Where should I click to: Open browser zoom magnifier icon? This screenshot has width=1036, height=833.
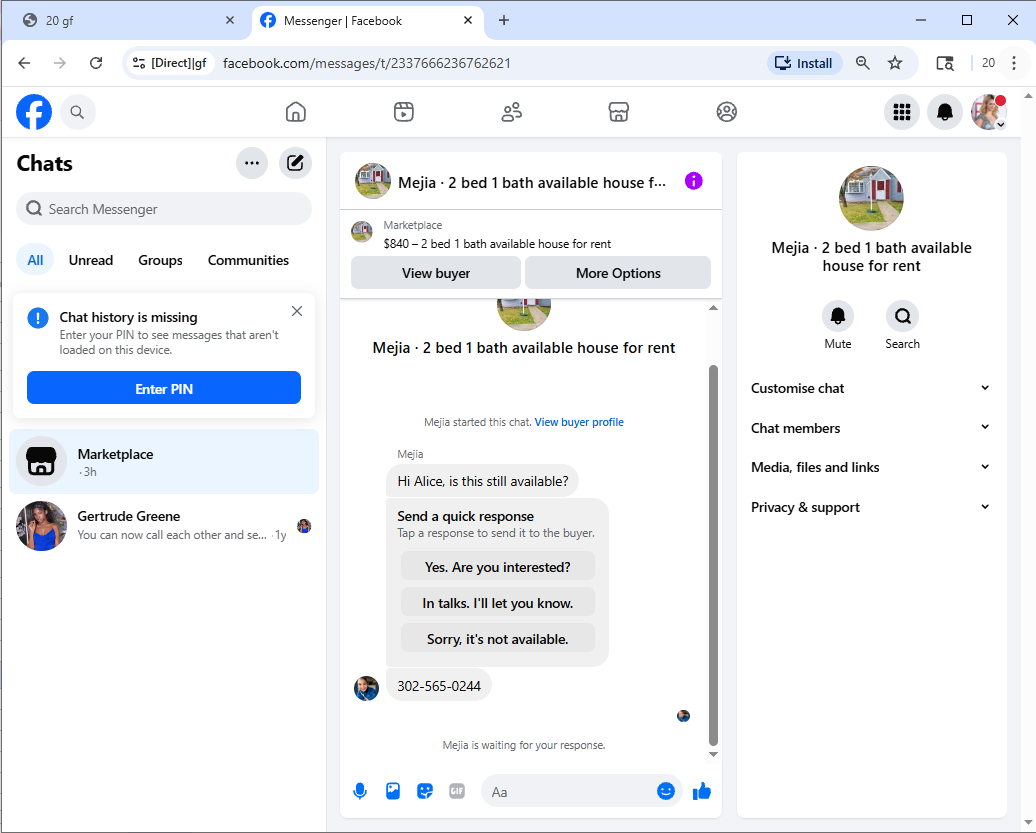pyautogui.click(x=862, y=63)
